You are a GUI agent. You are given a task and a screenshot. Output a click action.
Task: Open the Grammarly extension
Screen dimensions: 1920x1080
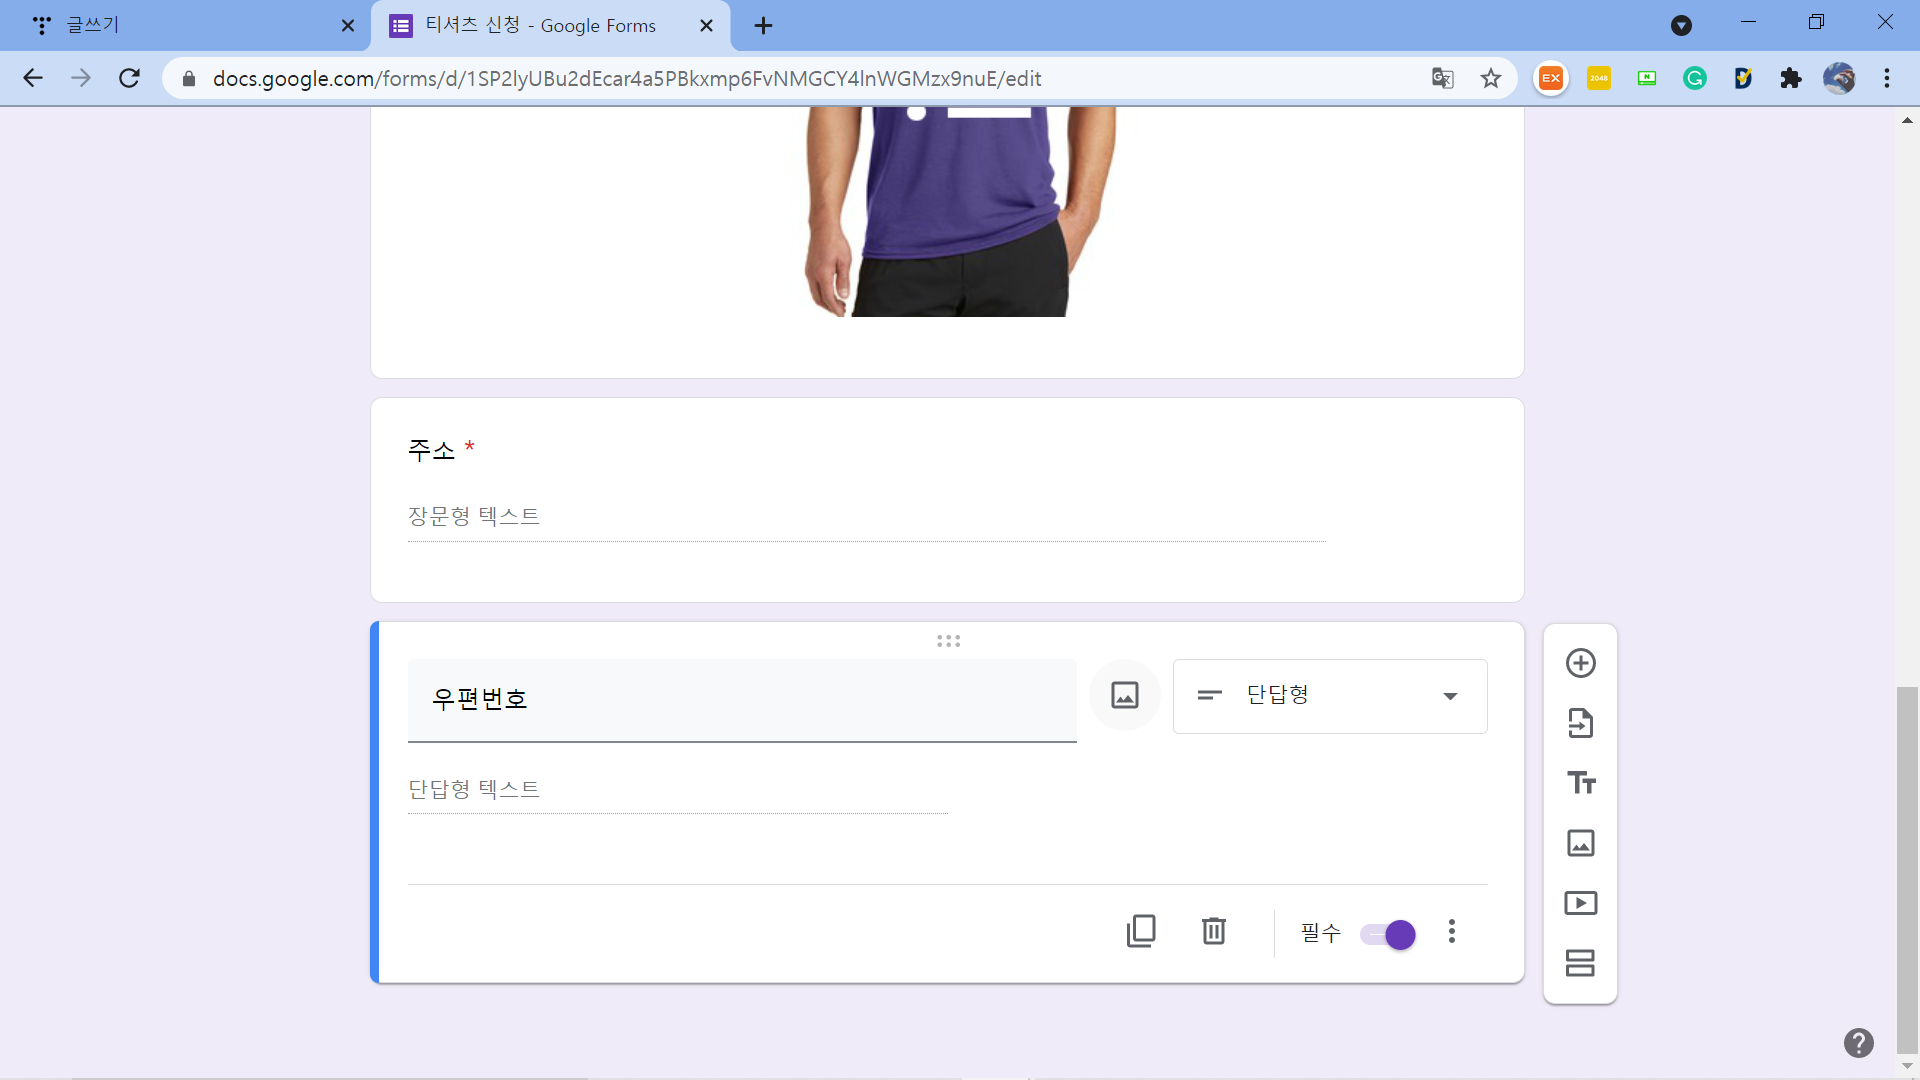tap(1694, 78)
